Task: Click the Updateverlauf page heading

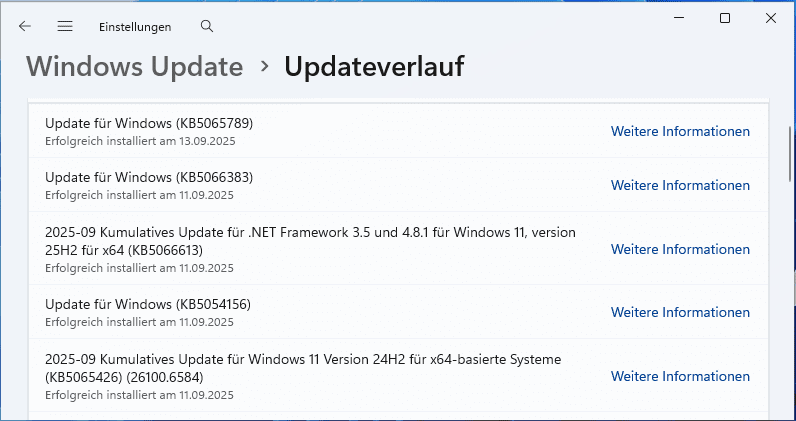Action: (374, 67)
